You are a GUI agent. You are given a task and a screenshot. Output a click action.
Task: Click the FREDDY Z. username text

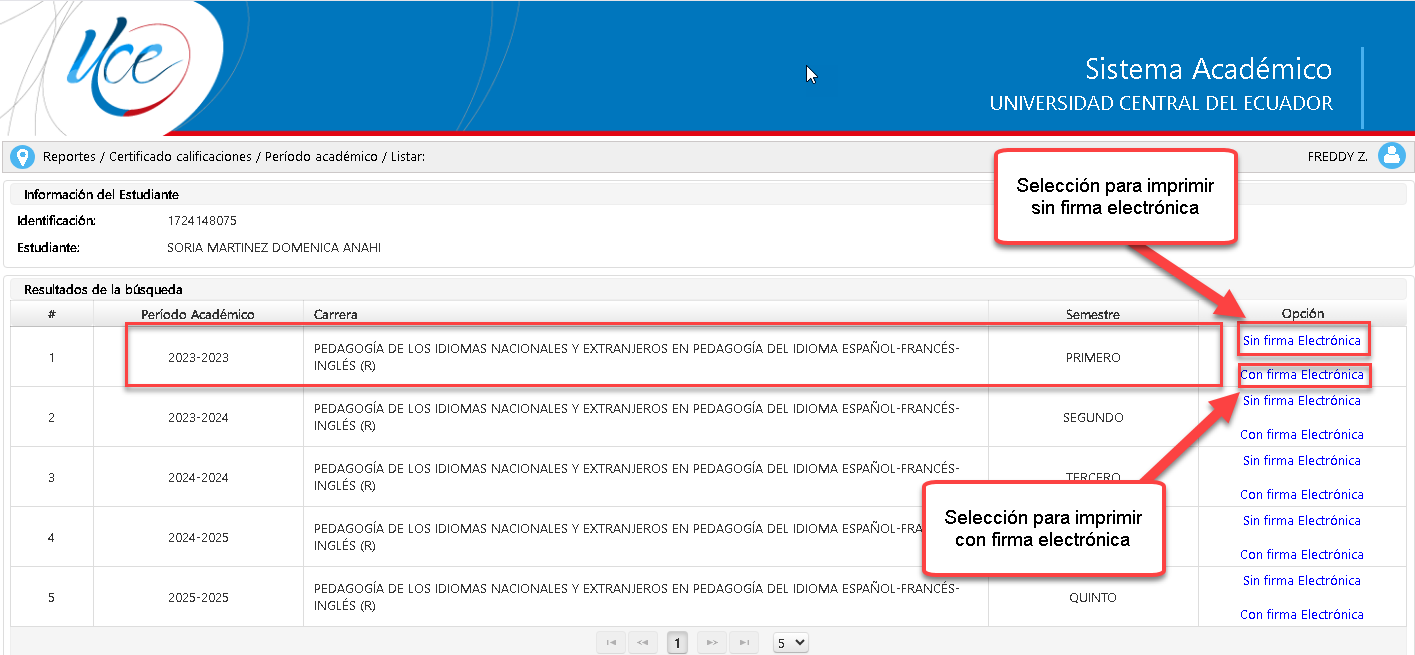click(x=1338, y=157)
